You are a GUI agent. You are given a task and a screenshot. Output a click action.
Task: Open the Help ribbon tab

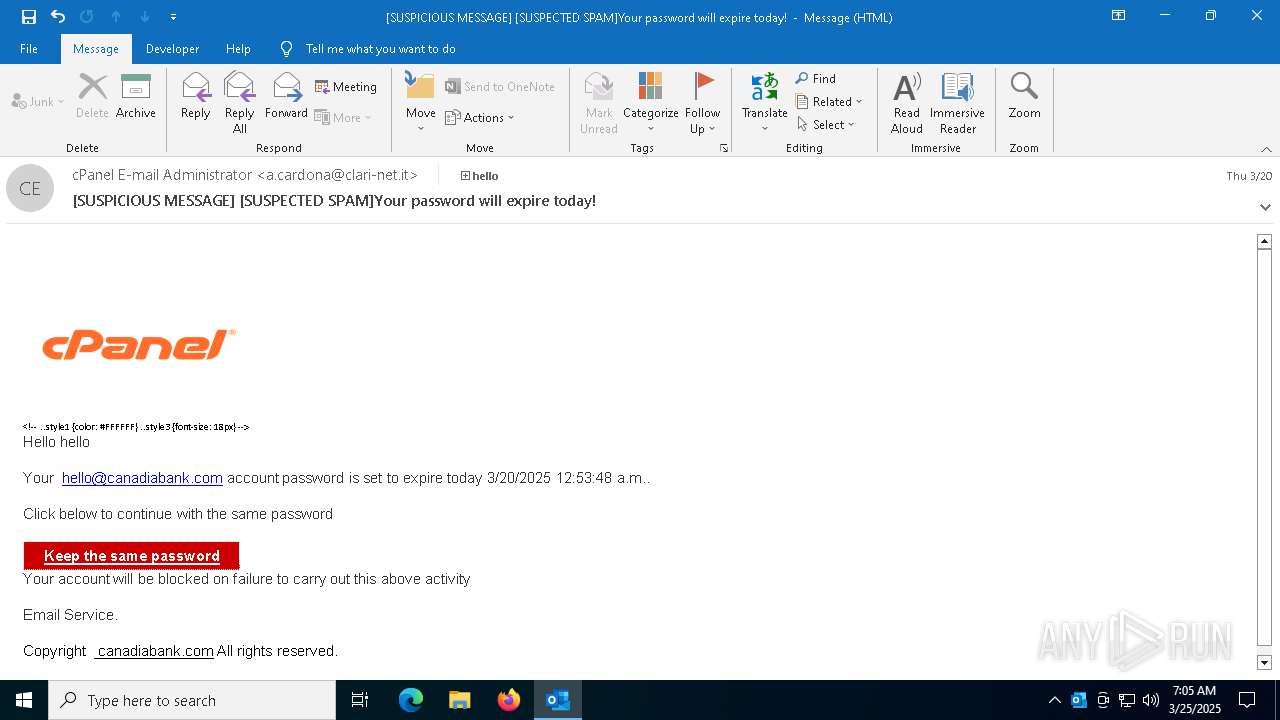238,48
